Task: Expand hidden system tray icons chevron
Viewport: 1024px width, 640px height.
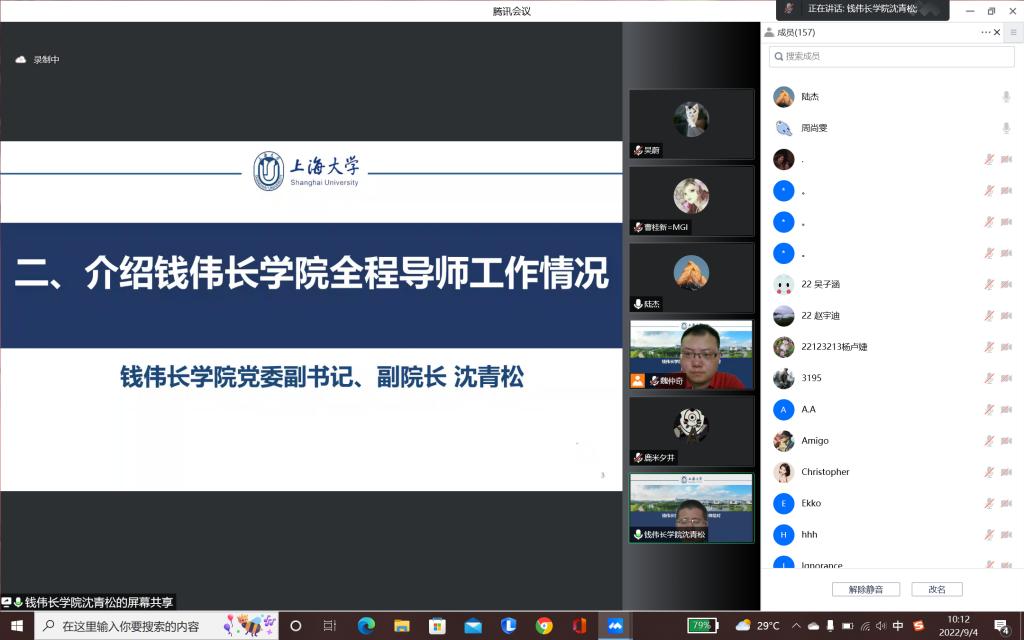Action: [x=795, y=626]
